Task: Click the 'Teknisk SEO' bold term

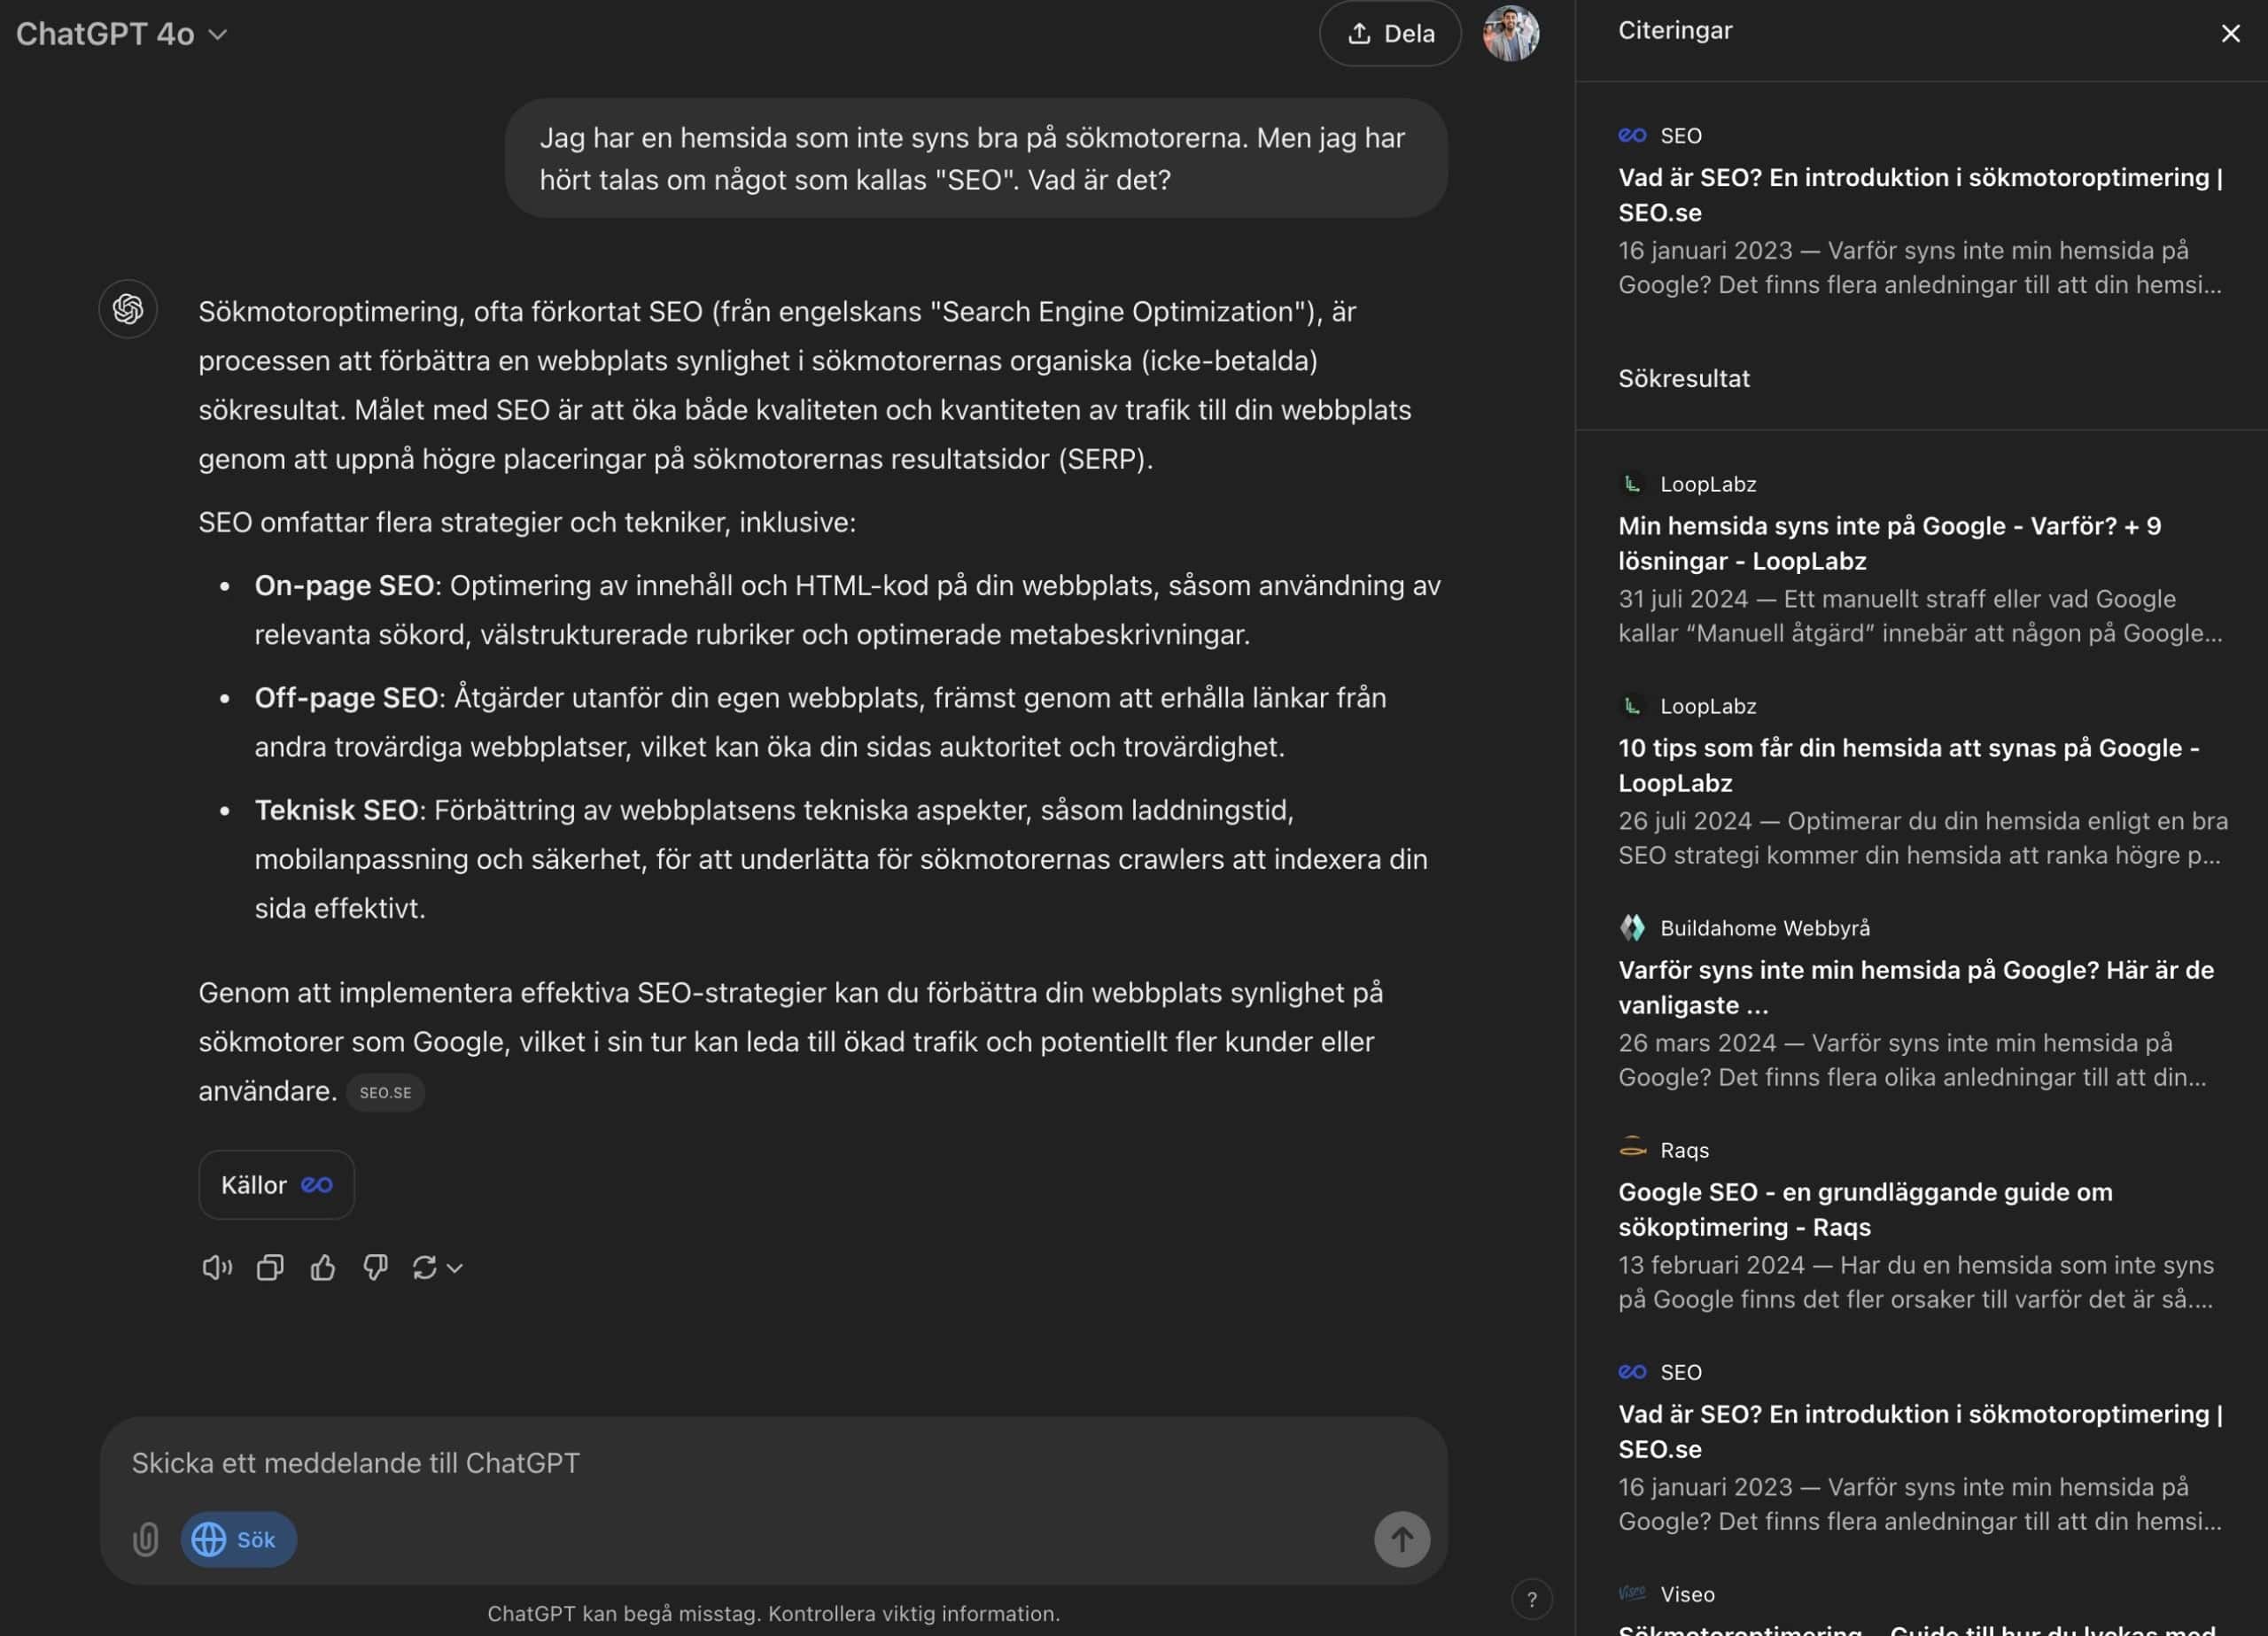Action: point(336,810)
